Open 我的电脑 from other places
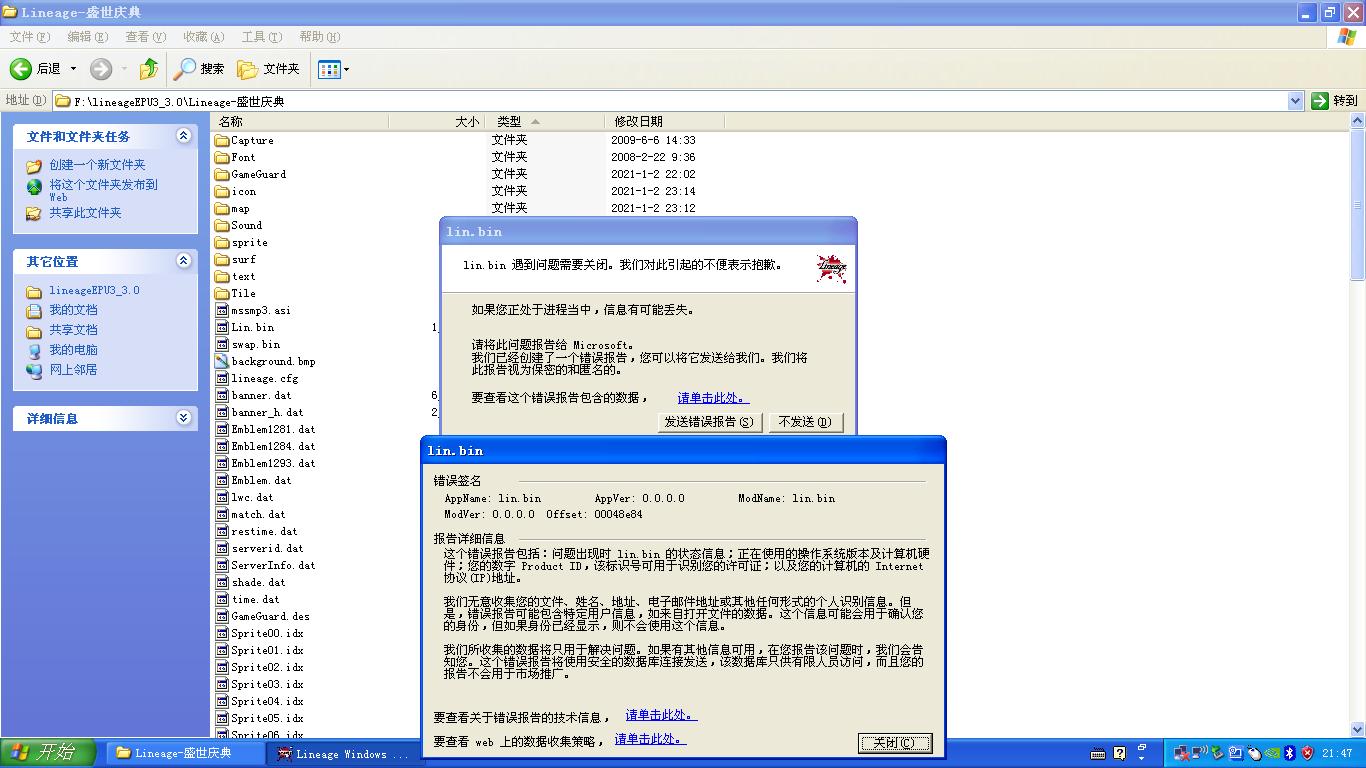This screenshot has width=1366, height=768. (x=73, y=350)
